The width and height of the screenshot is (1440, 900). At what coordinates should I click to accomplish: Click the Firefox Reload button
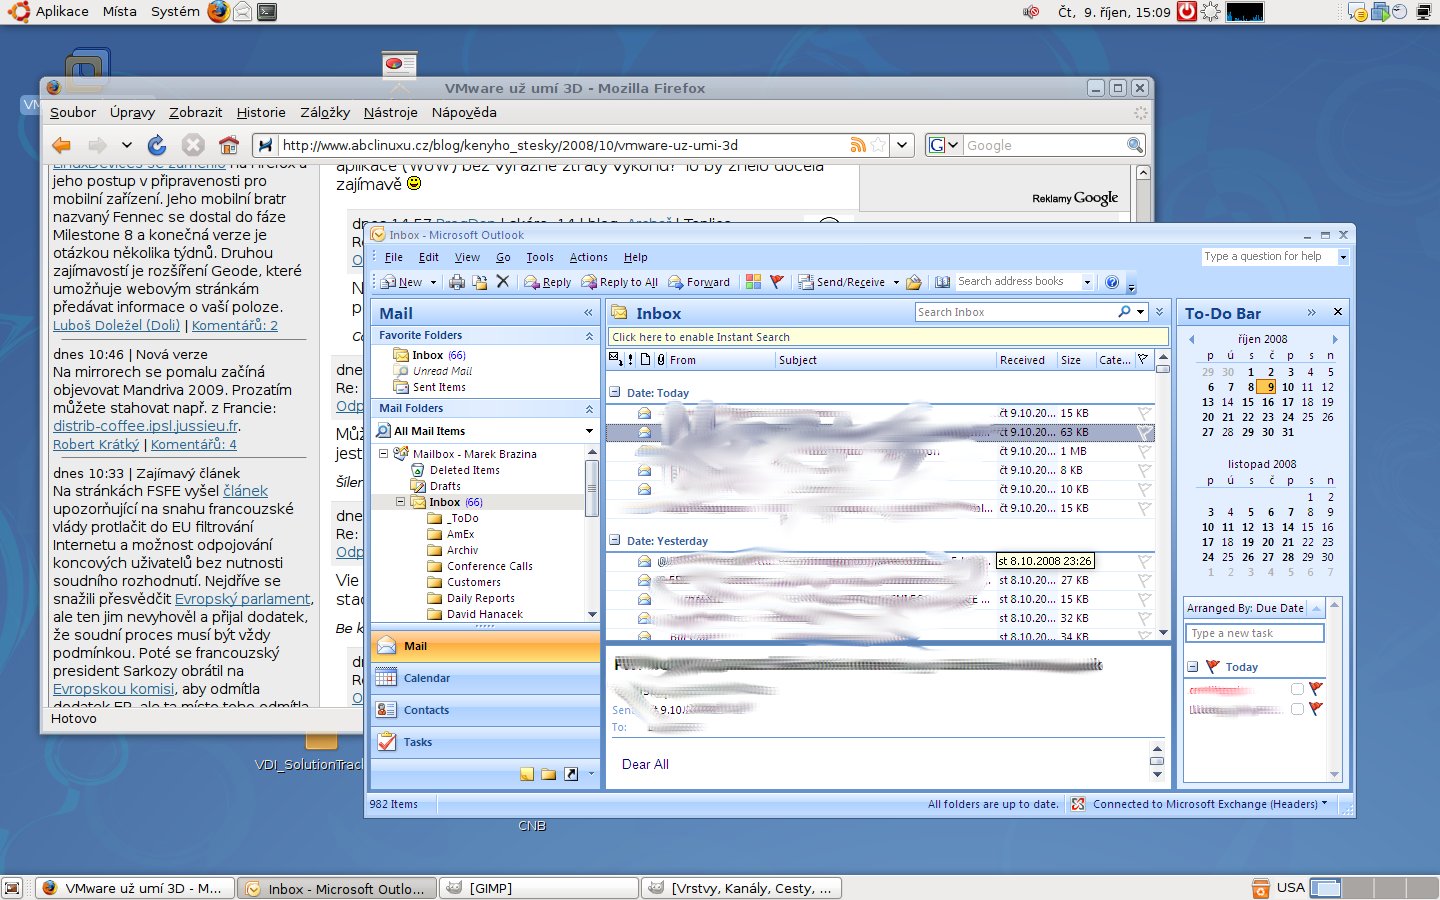coord(157,145)
